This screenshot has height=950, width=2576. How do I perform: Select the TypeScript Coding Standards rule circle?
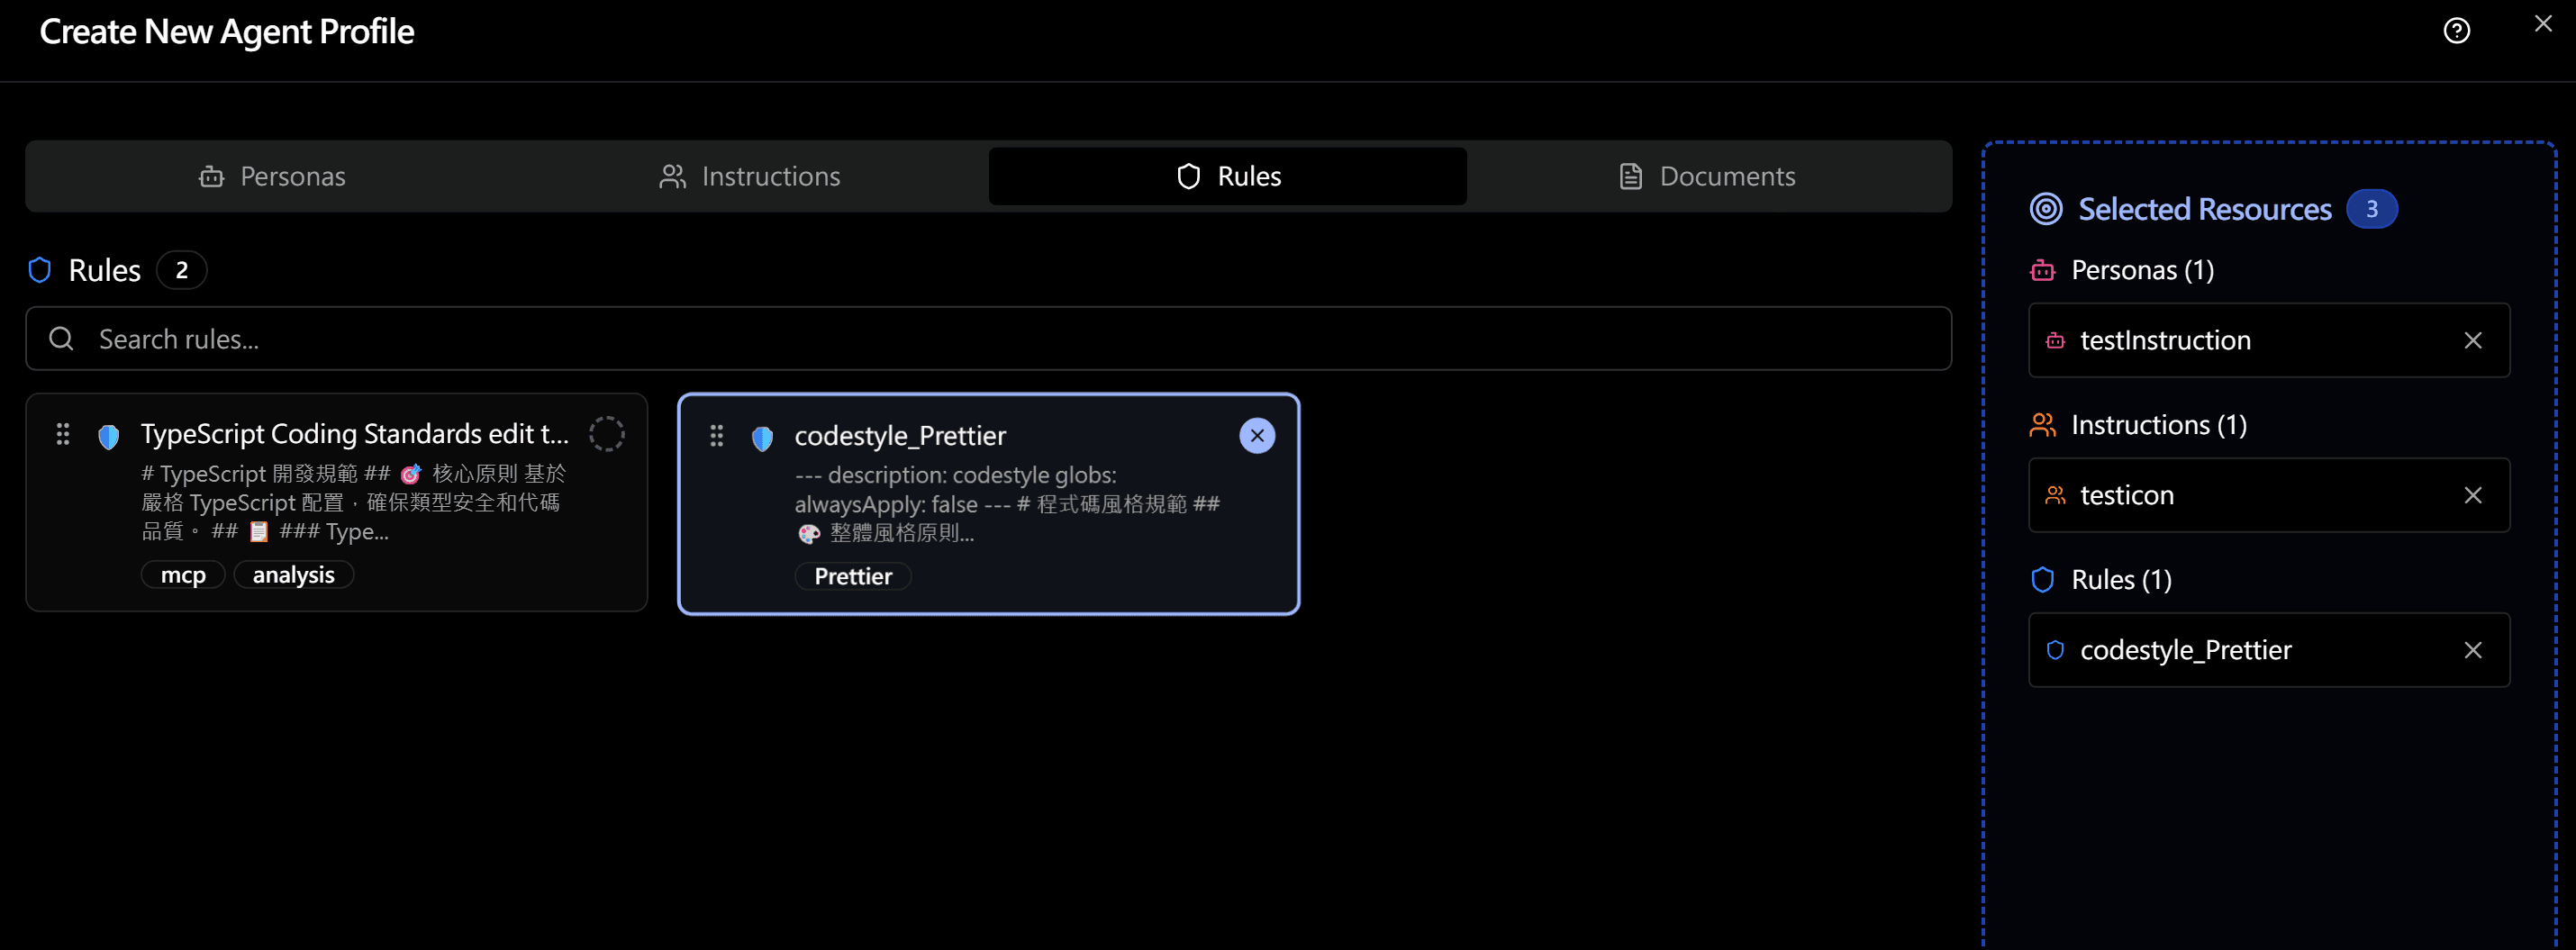click(606, 434)
